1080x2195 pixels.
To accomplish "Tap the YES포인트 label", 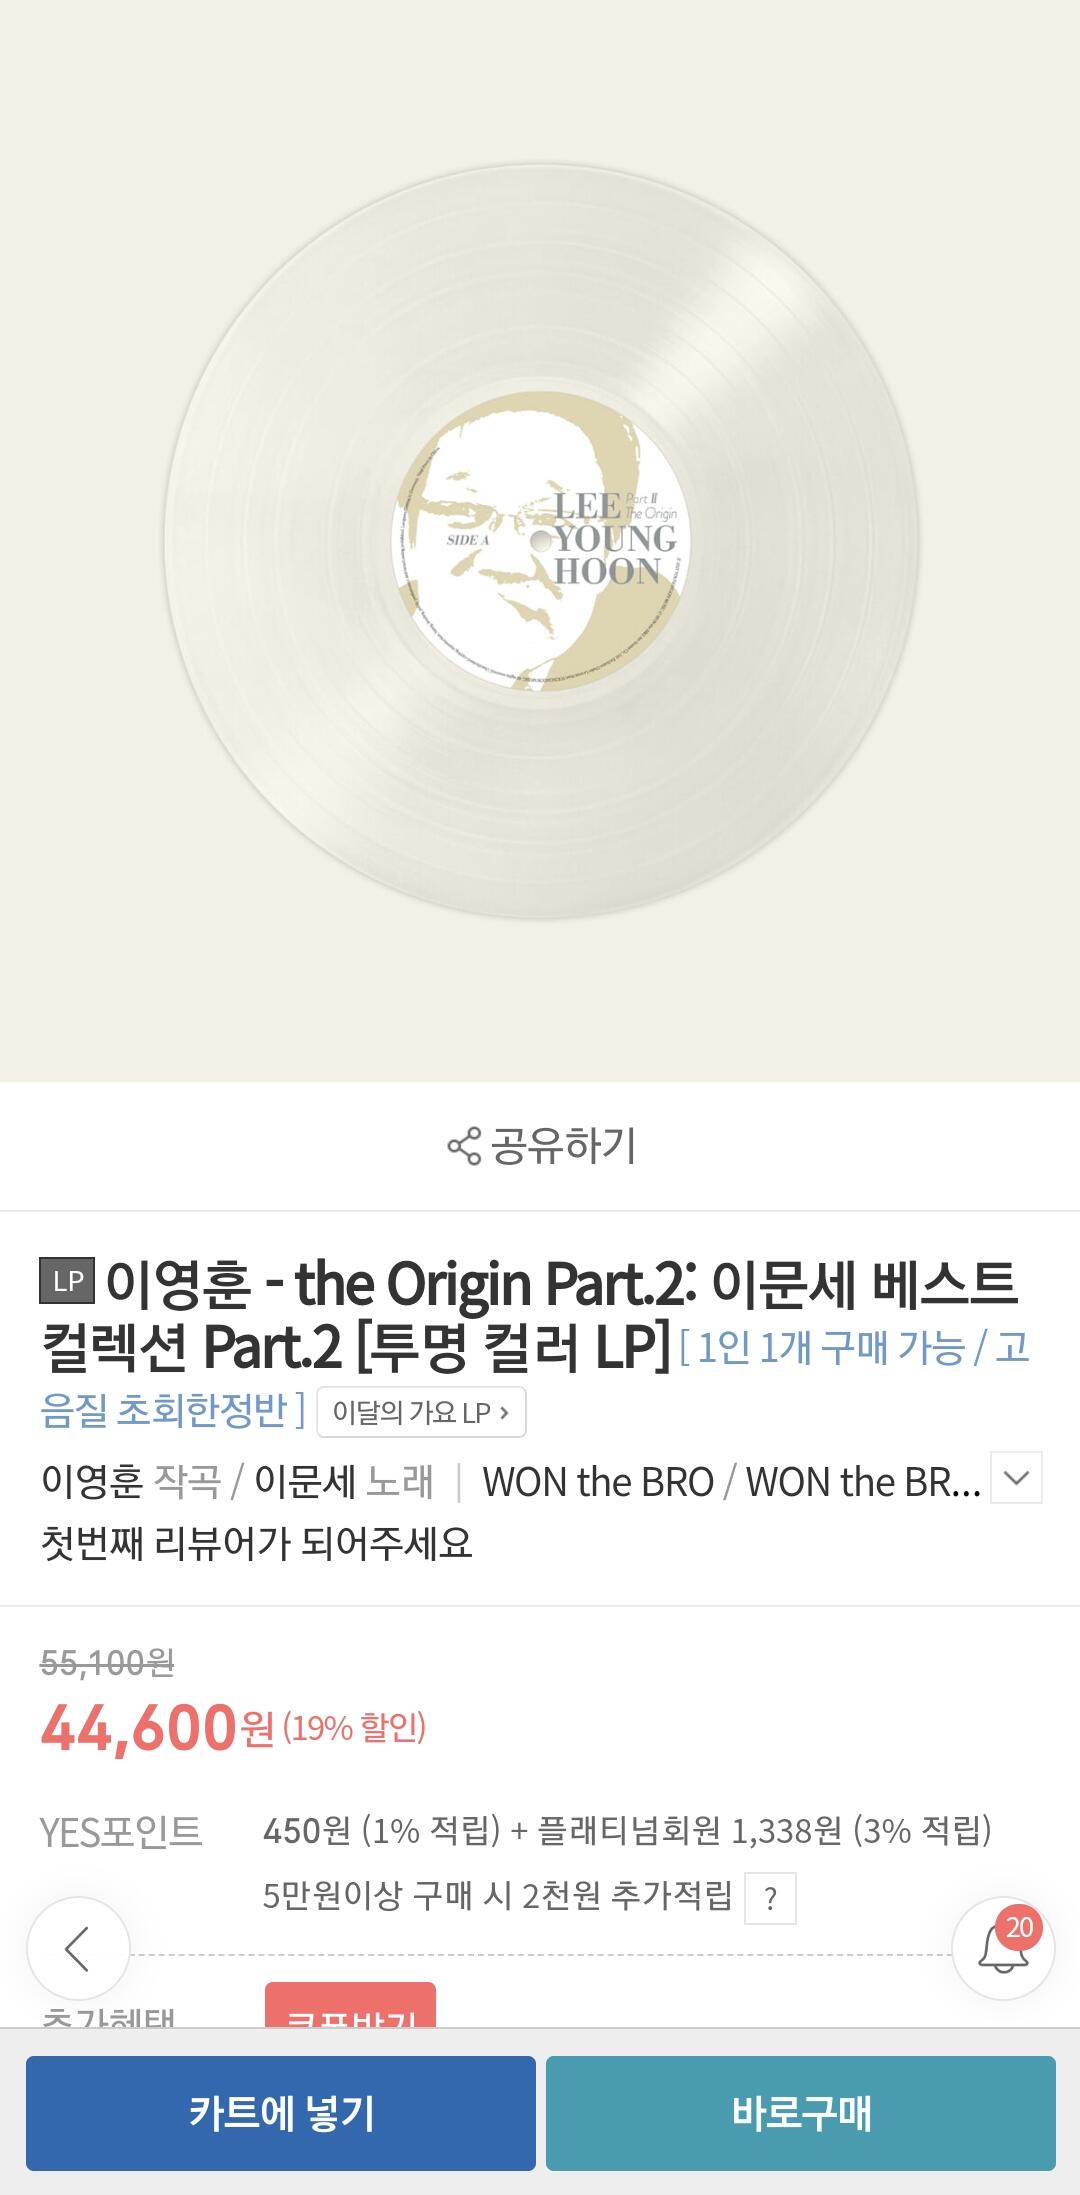I will click(121, 1831).
